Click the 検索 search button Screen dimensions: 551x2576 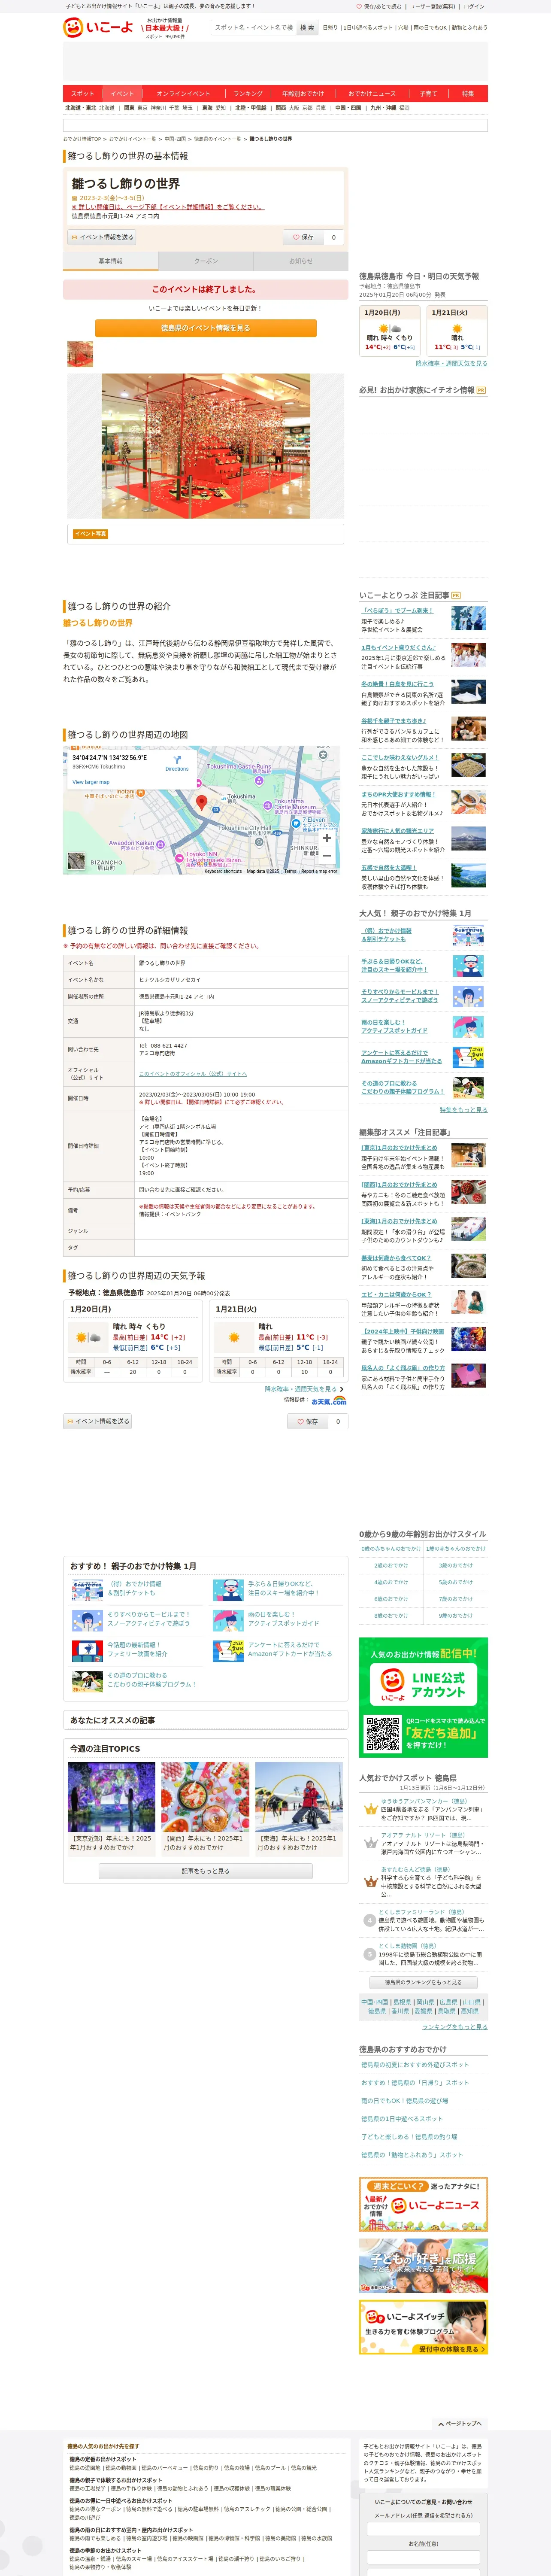coord(307,28)
